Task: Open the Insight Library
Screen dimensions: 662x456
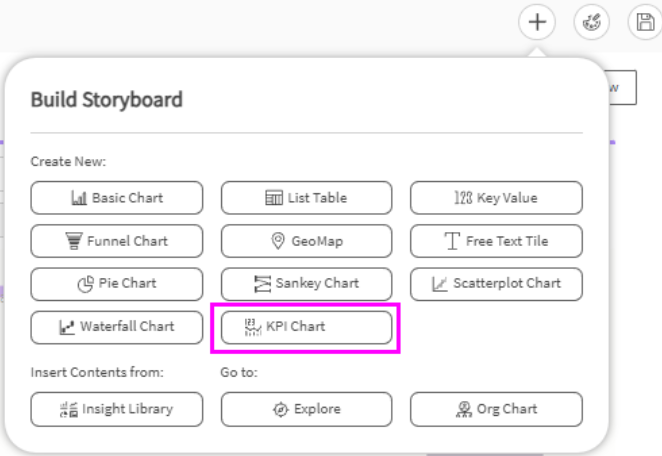Action: [117, 408]
